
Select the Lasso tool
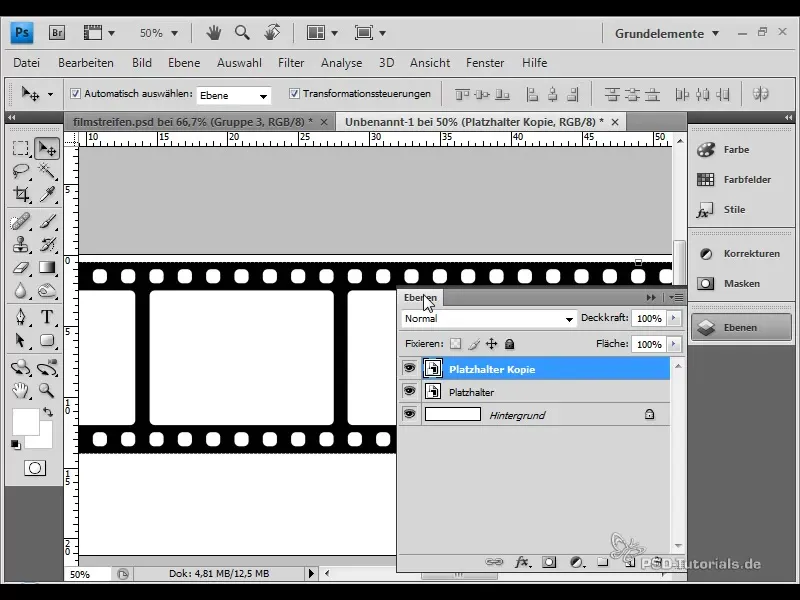click(x=20, y=171)
